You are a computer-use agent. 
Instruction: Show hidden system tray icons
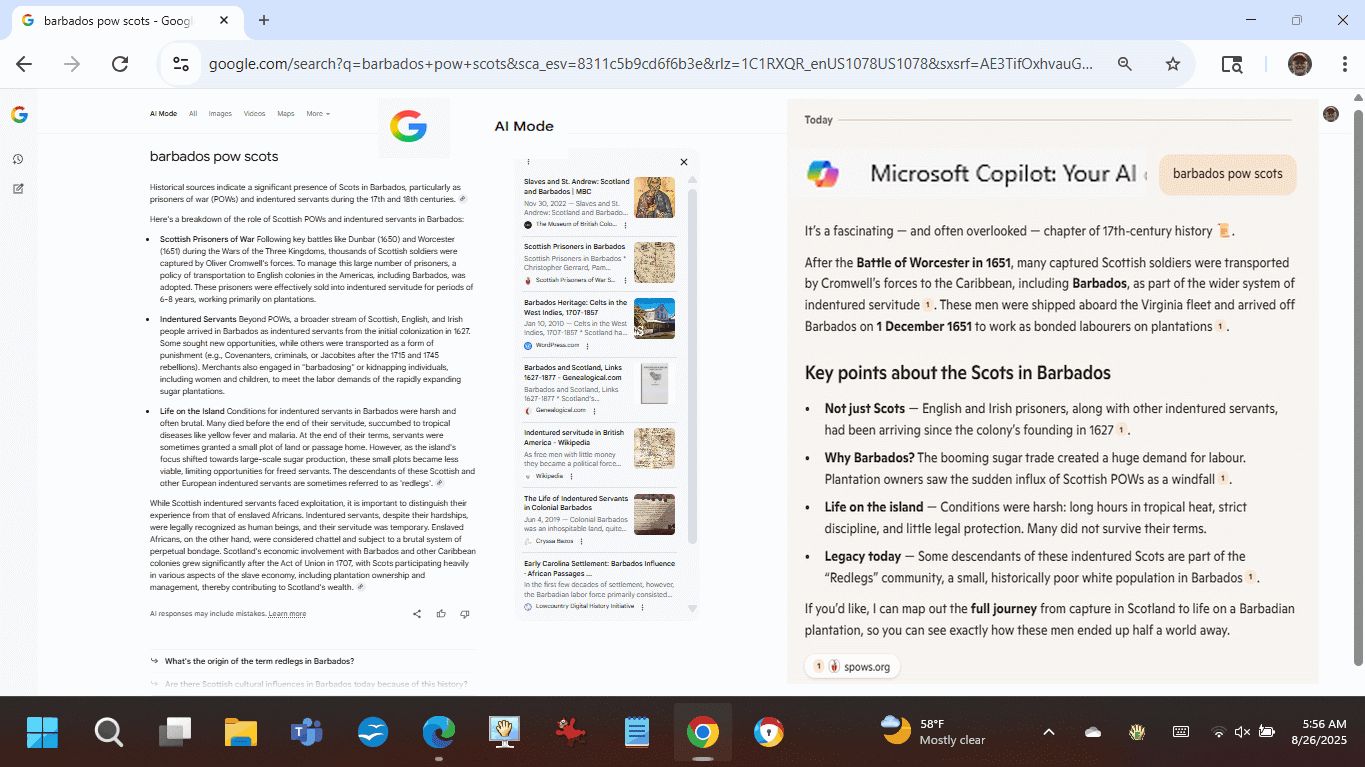(x=1048, y=732)
